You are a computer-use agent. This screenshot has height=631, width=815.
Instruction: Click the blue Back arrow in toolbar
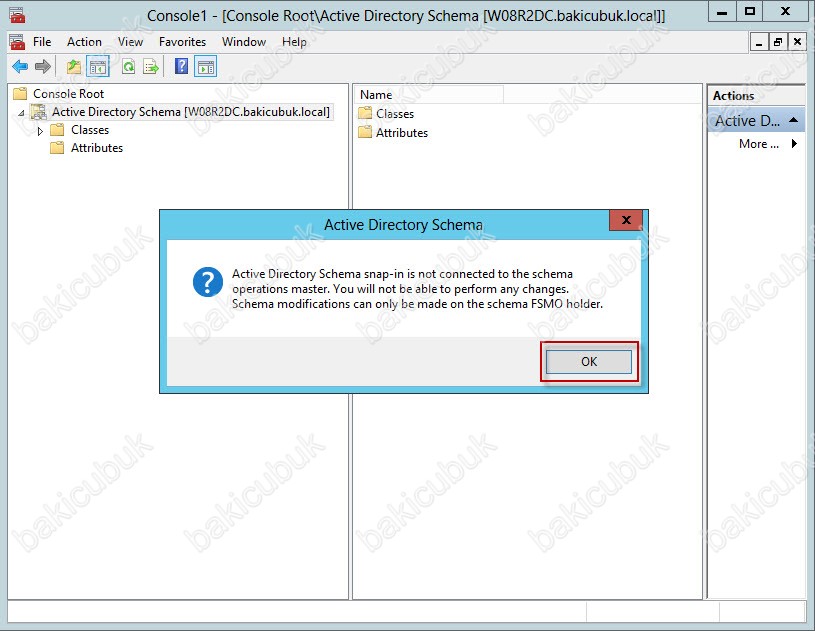(20, 67)
